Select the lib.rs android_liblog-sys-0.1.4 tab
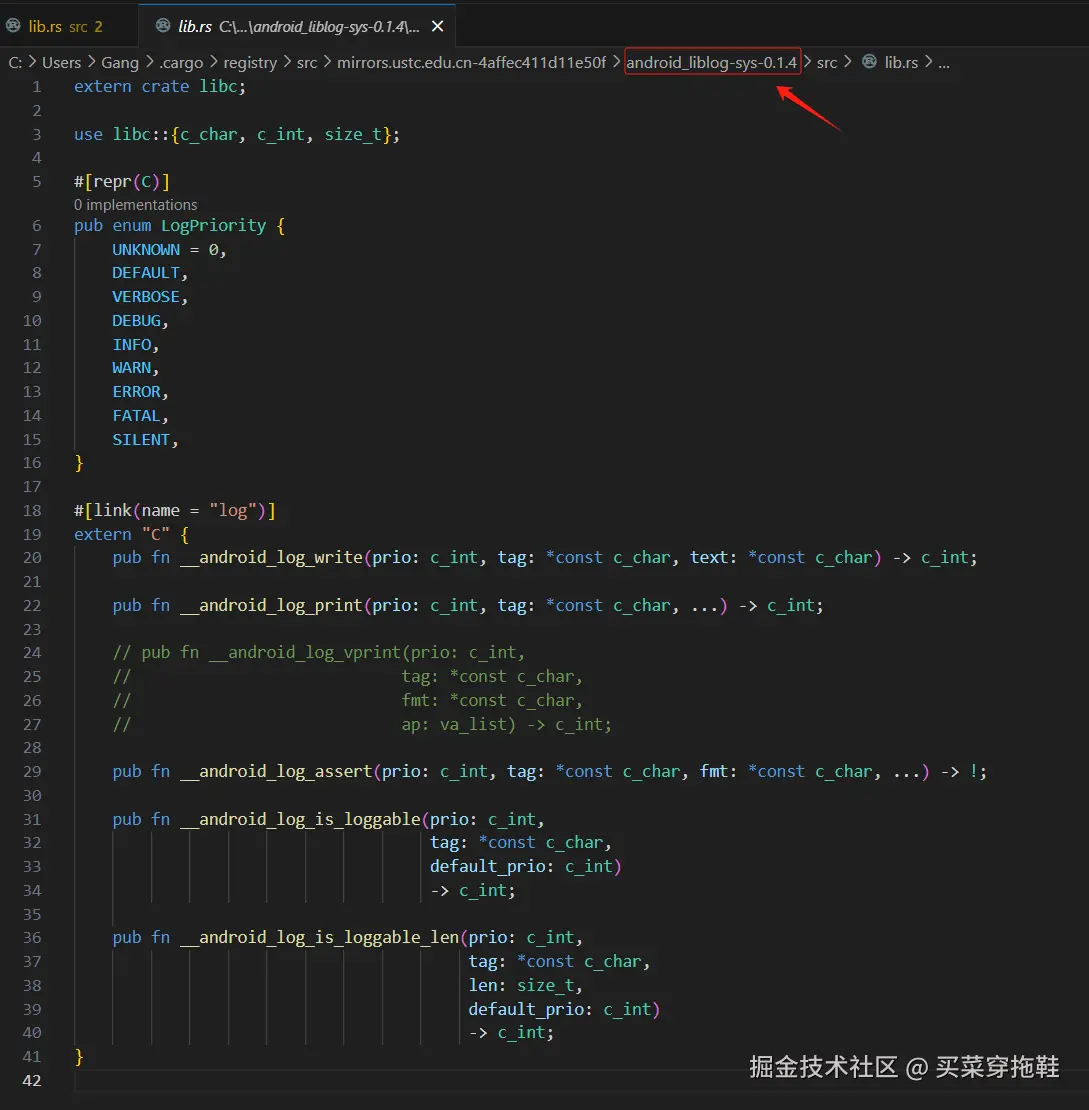This screenshot has height=1110, width=1089. (x=297, y=26)
